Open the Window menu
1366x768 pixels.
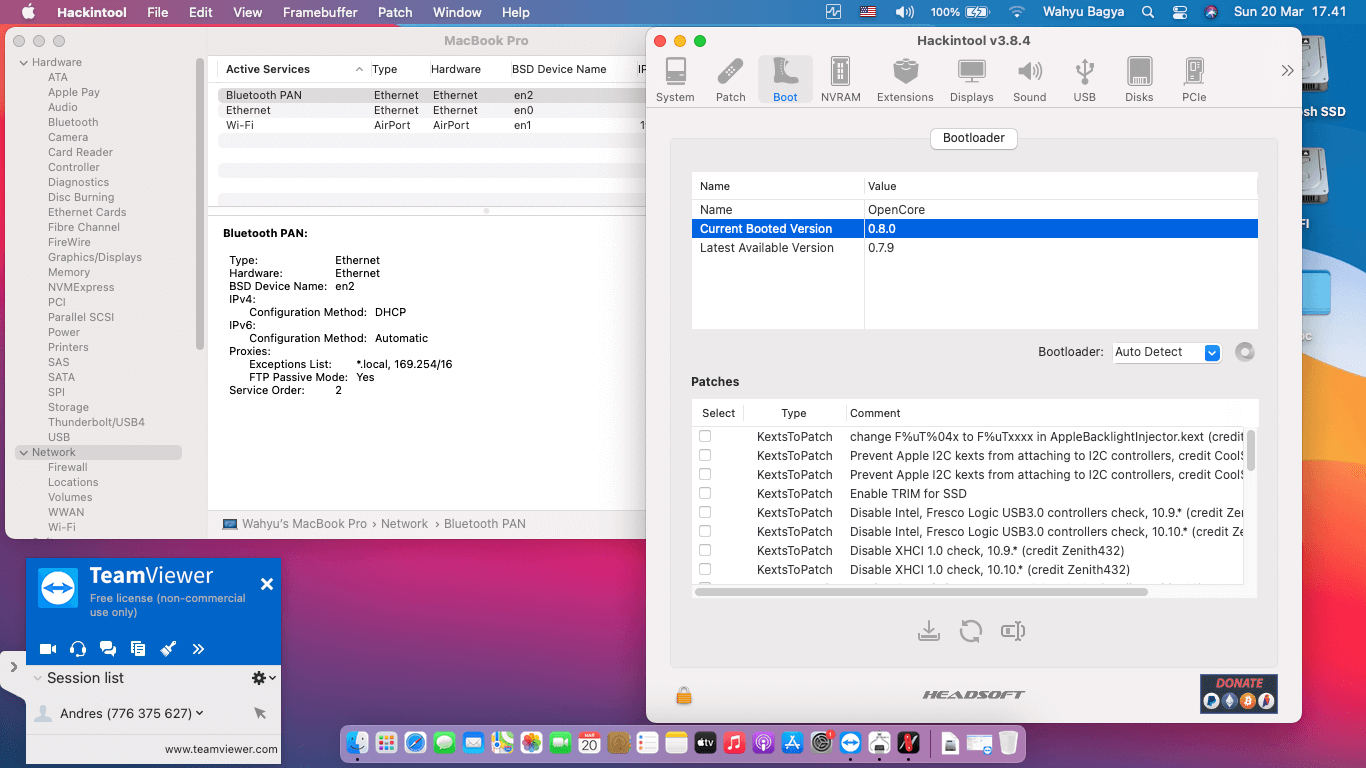pyautogui.click(x=457, y=12)
